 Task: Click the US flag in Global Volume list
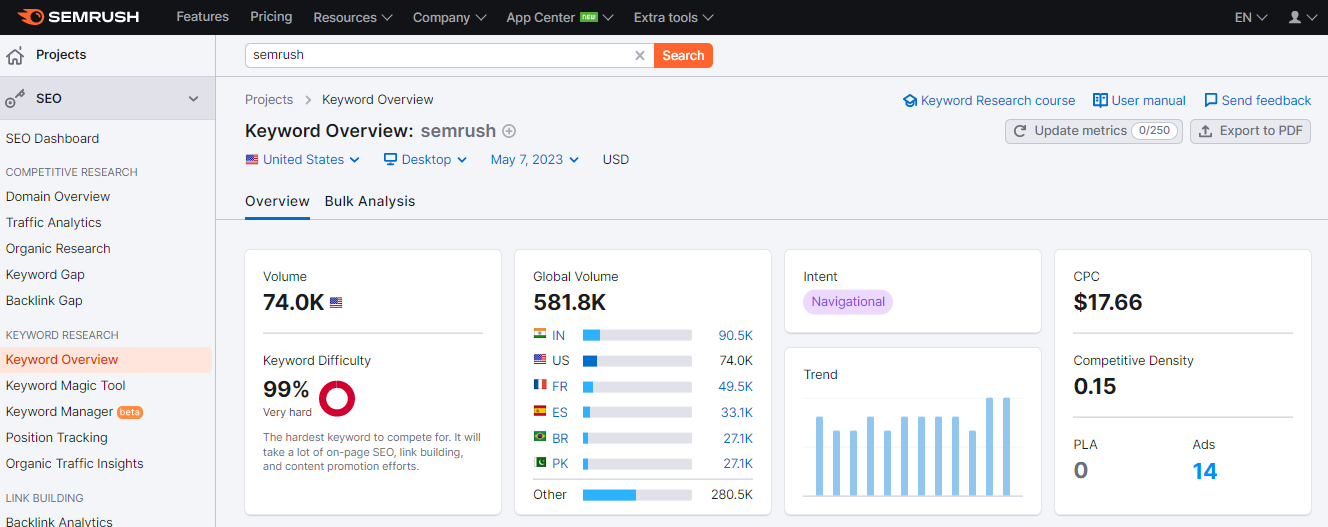pos(540,360)
